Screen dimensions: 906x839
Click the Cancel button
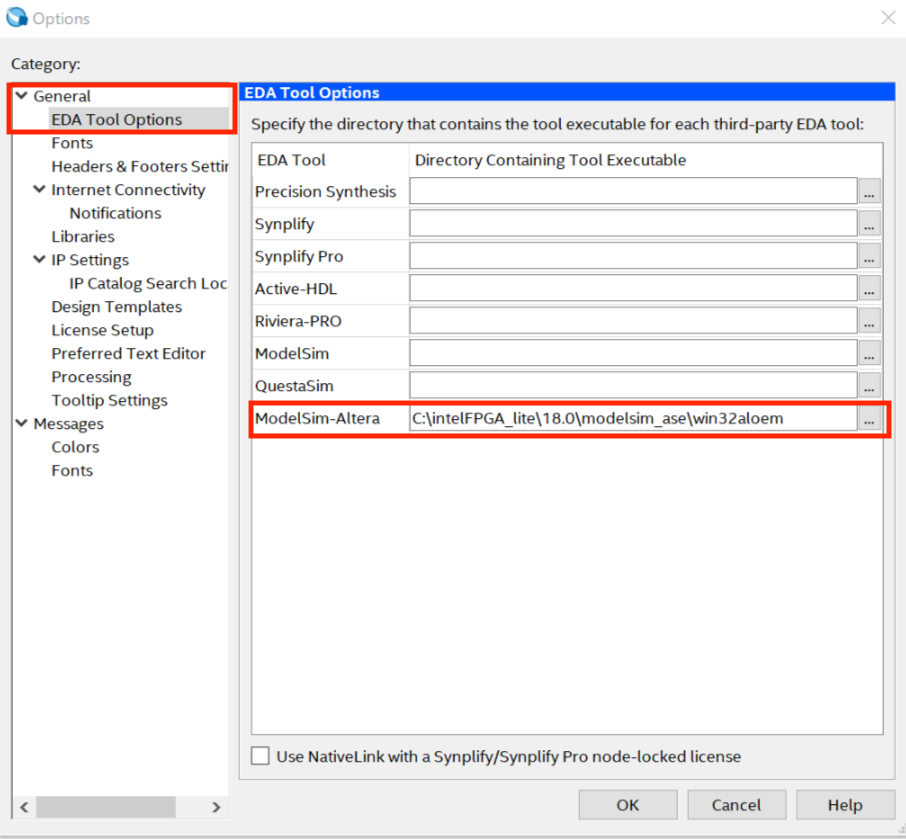(736, 805)
